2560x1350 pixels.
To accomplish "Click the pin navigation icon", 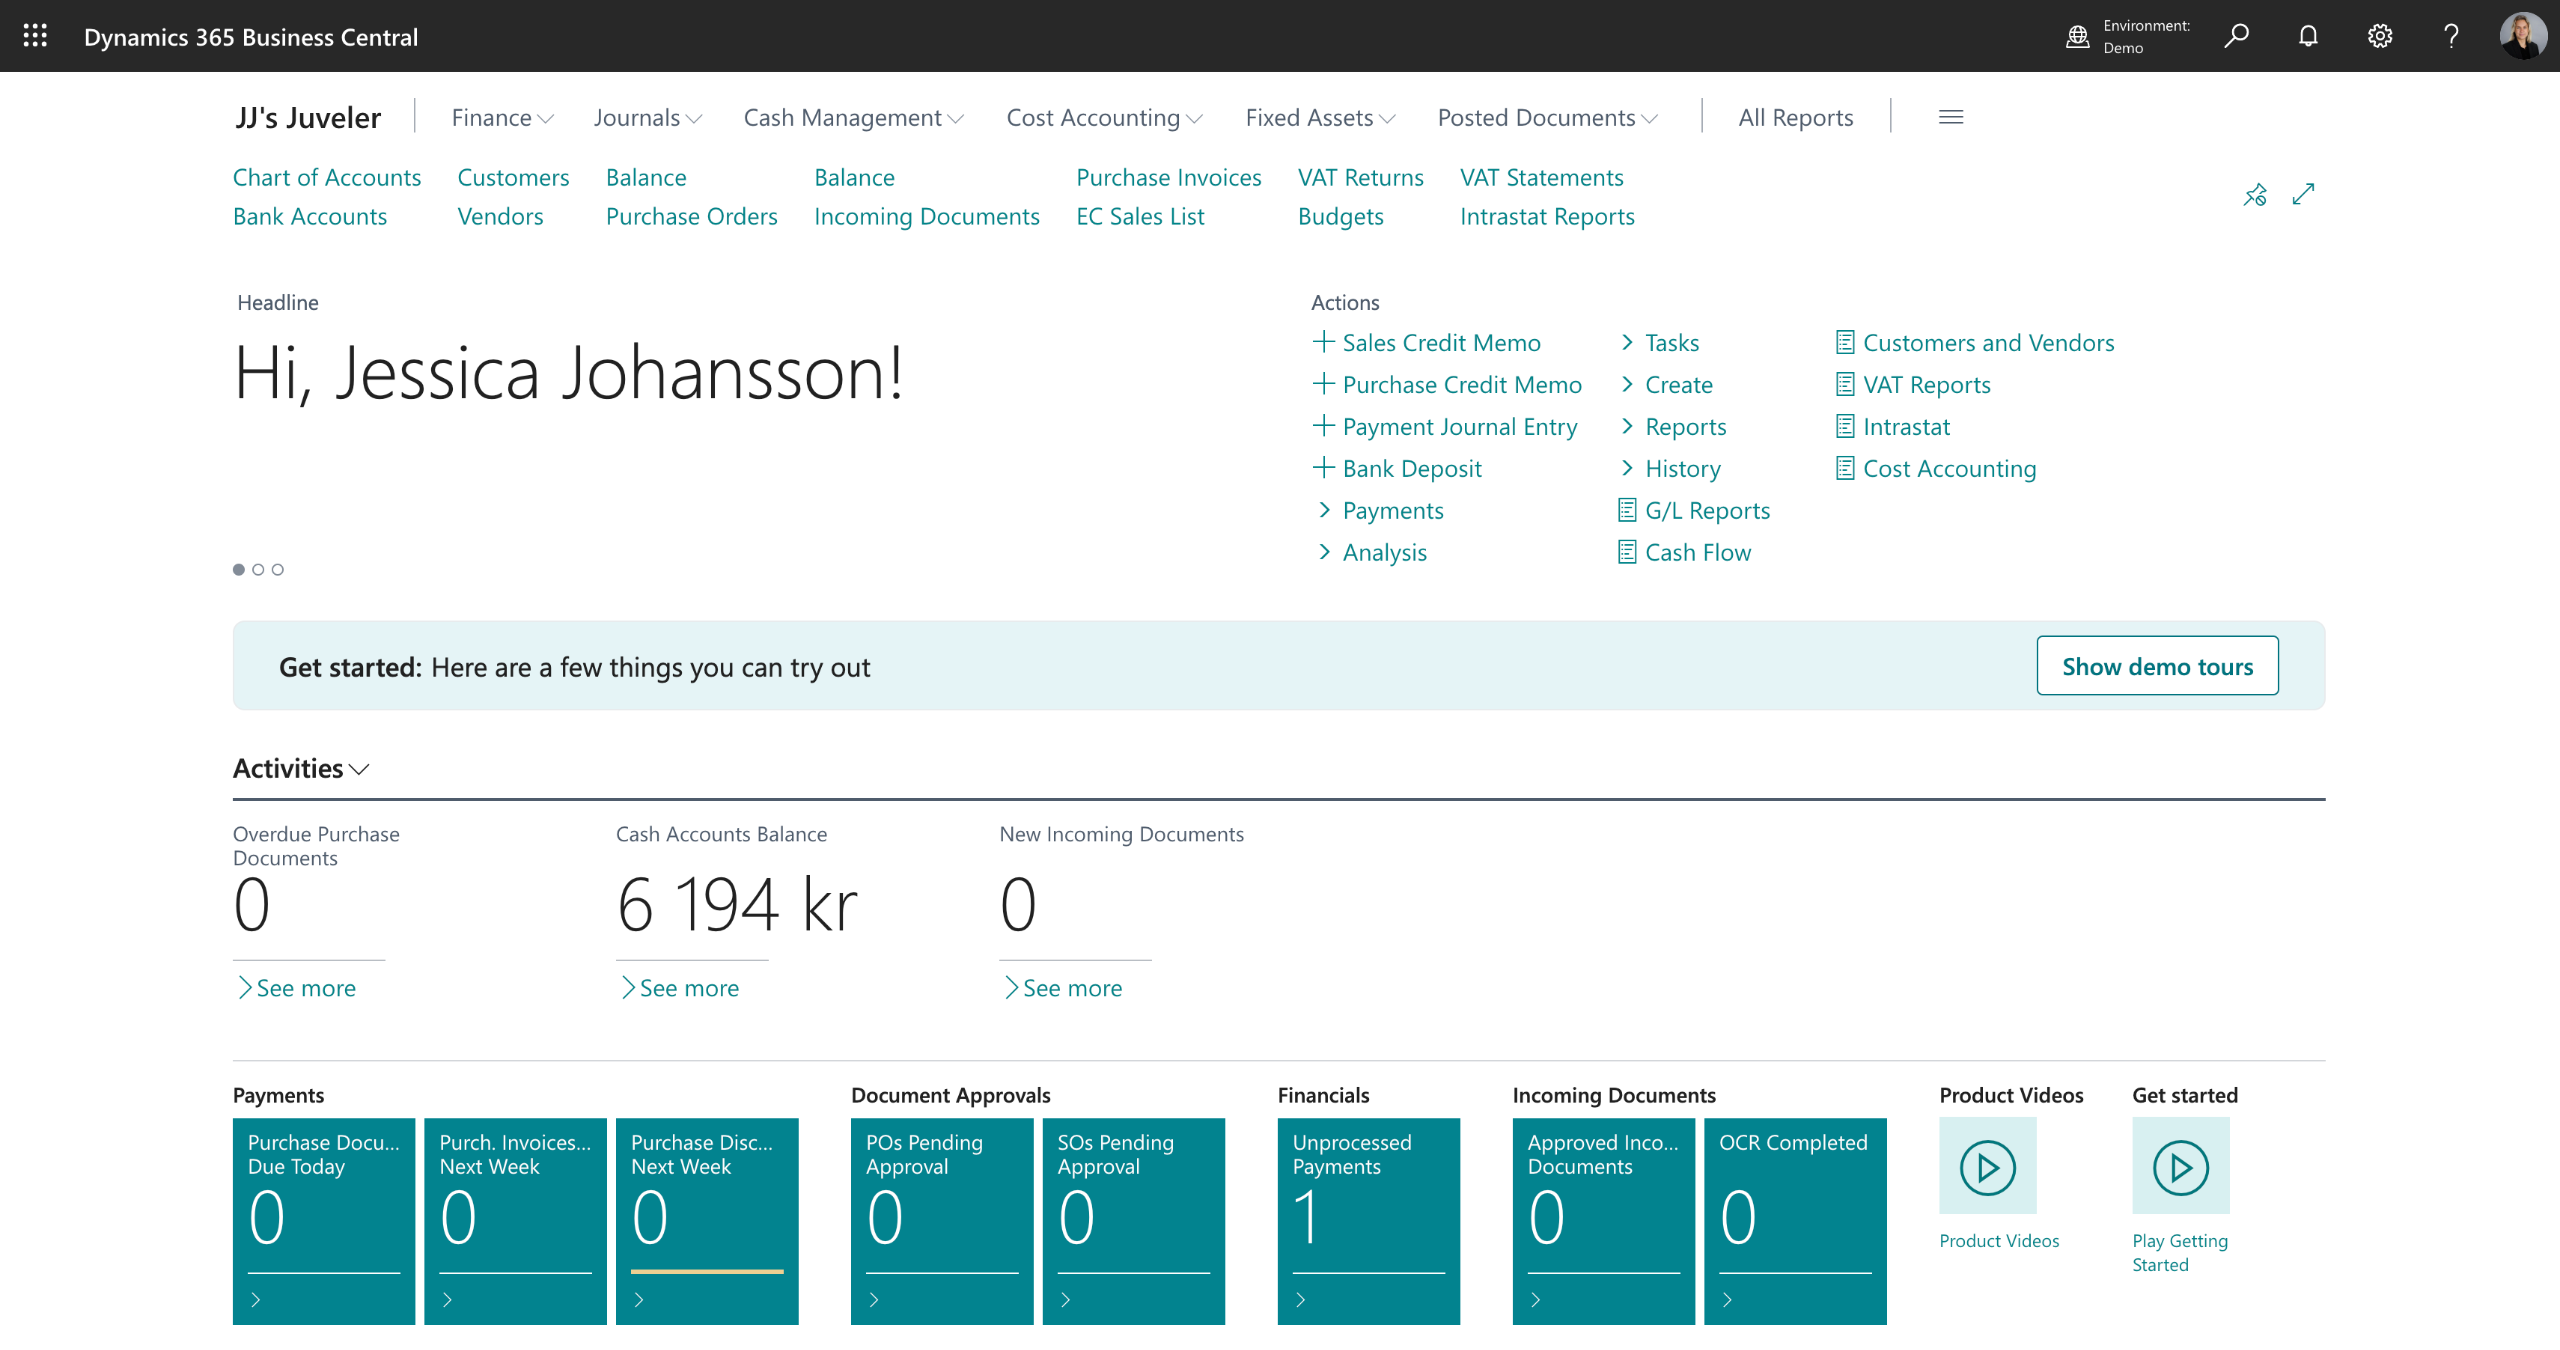I will pos(2255,195).
